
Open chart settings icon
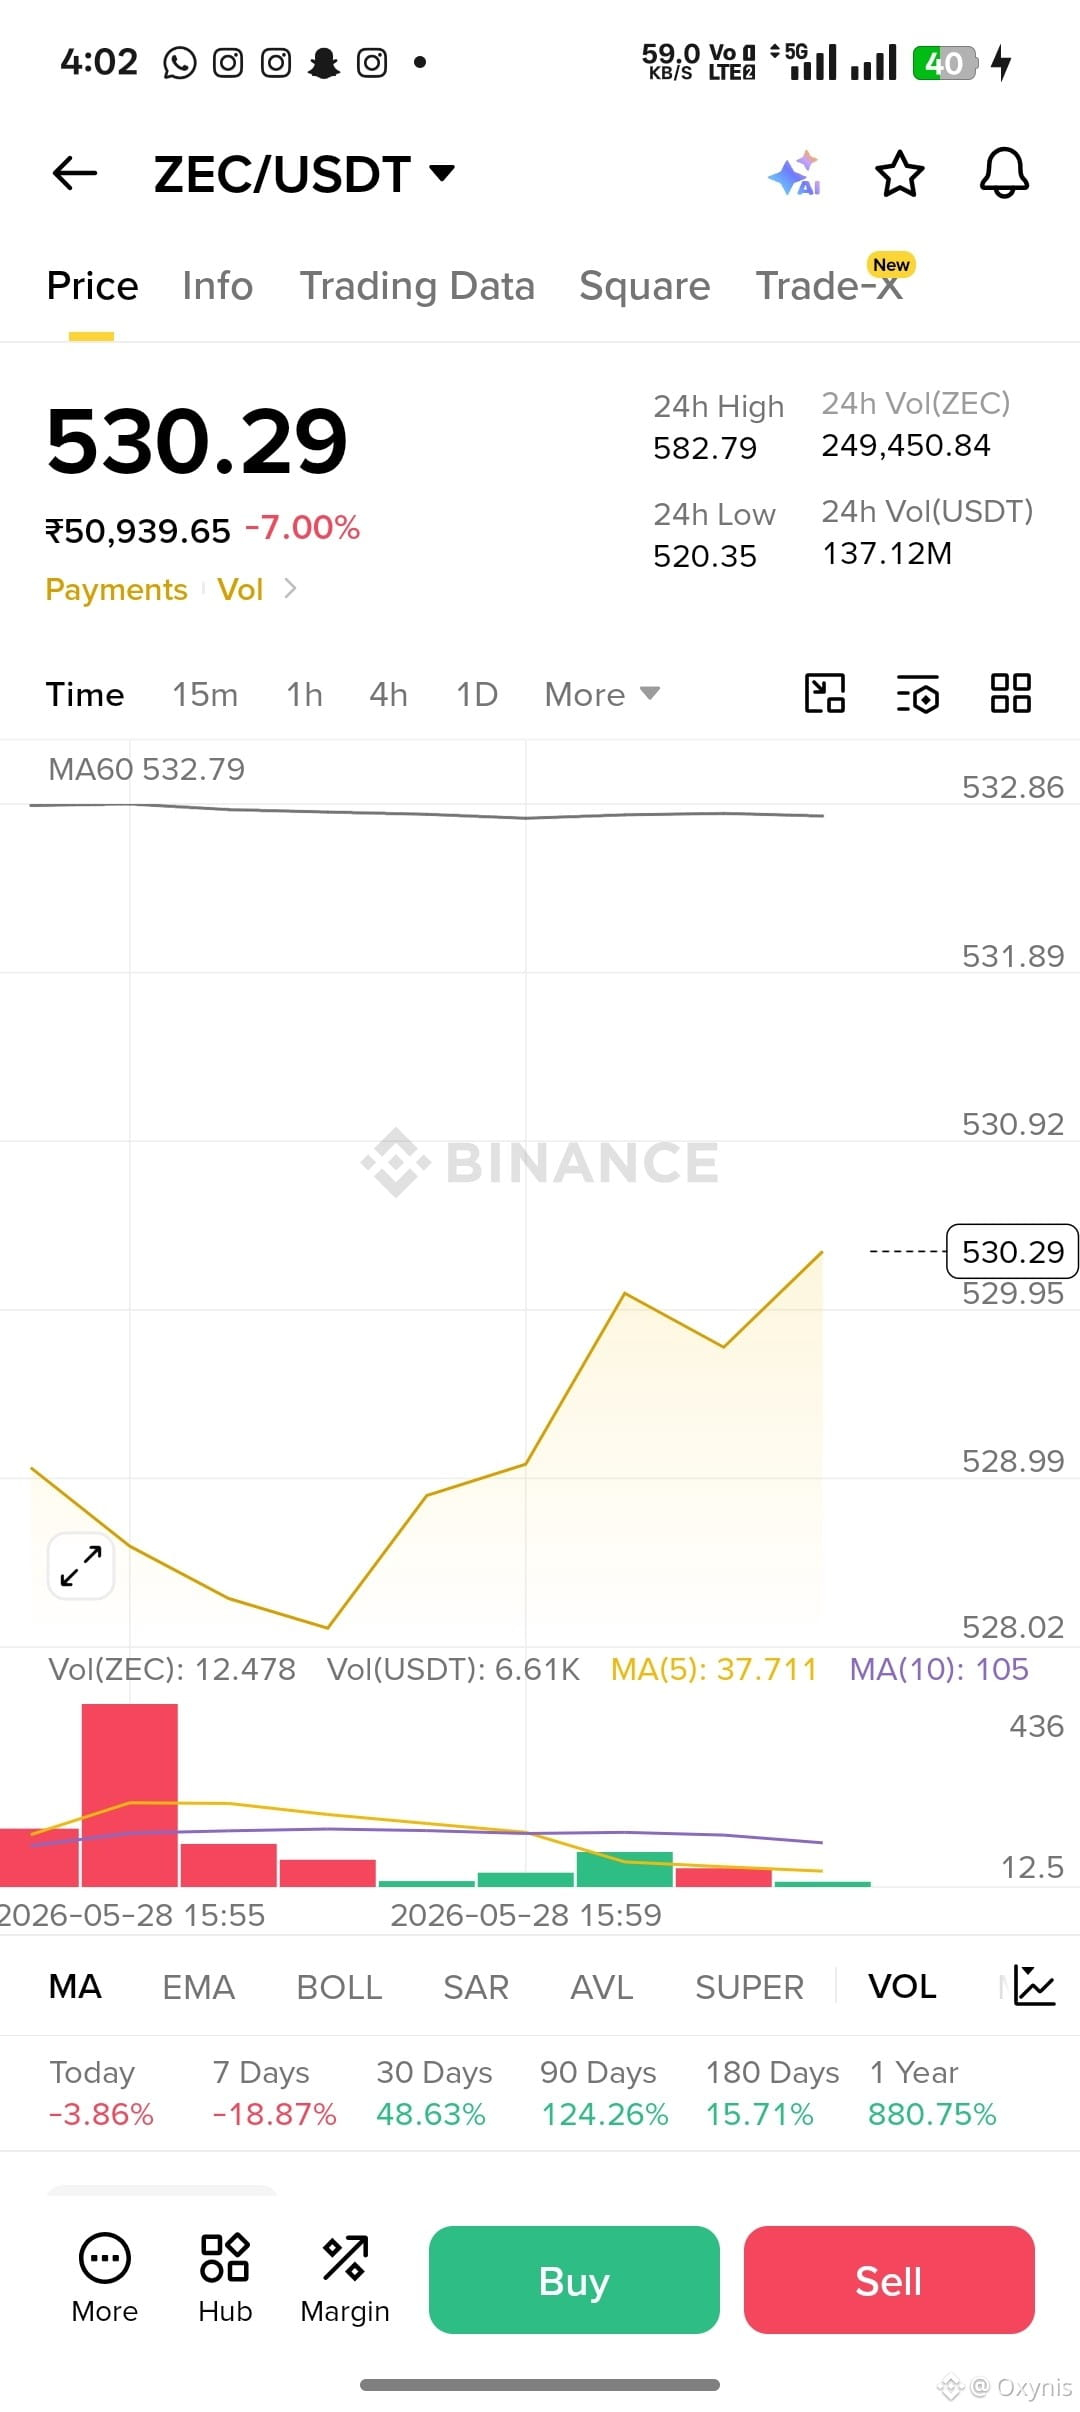(917, 694)
